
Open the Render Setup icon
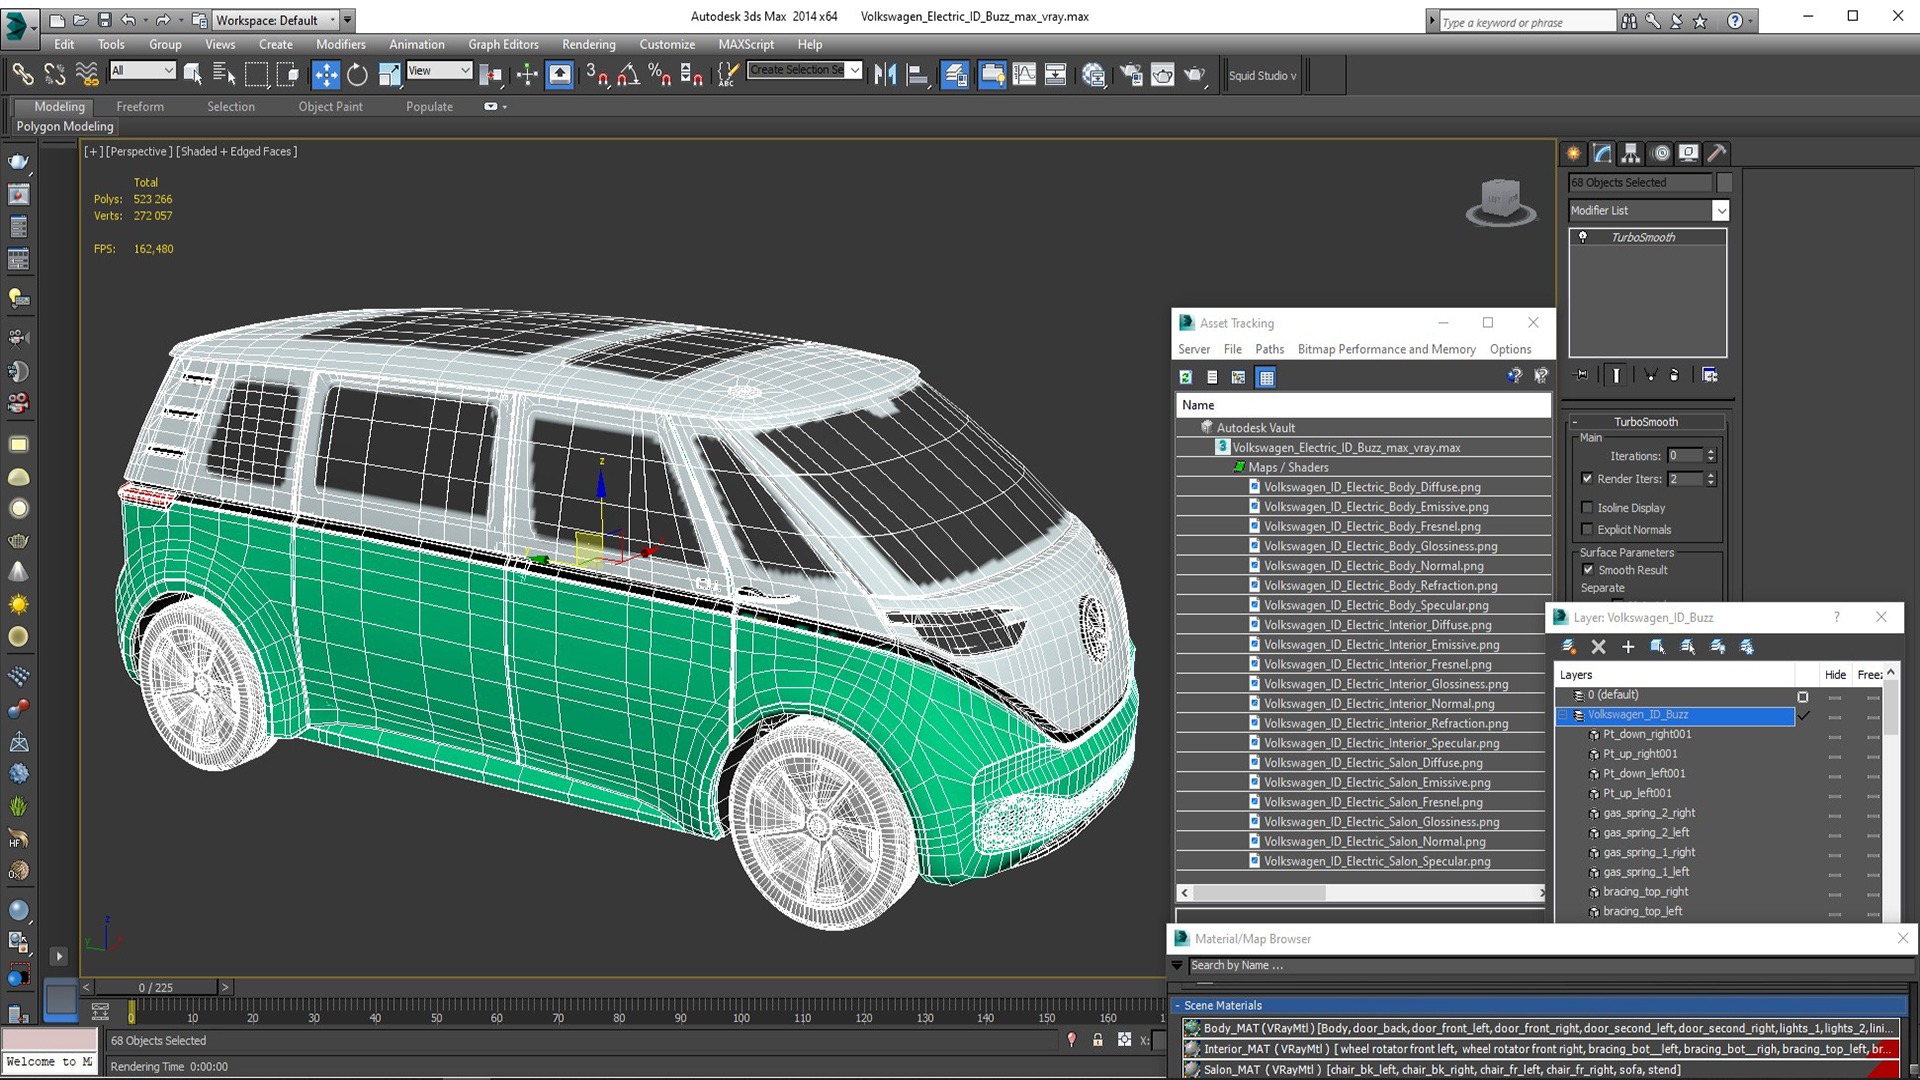[x=1131, y=74]
